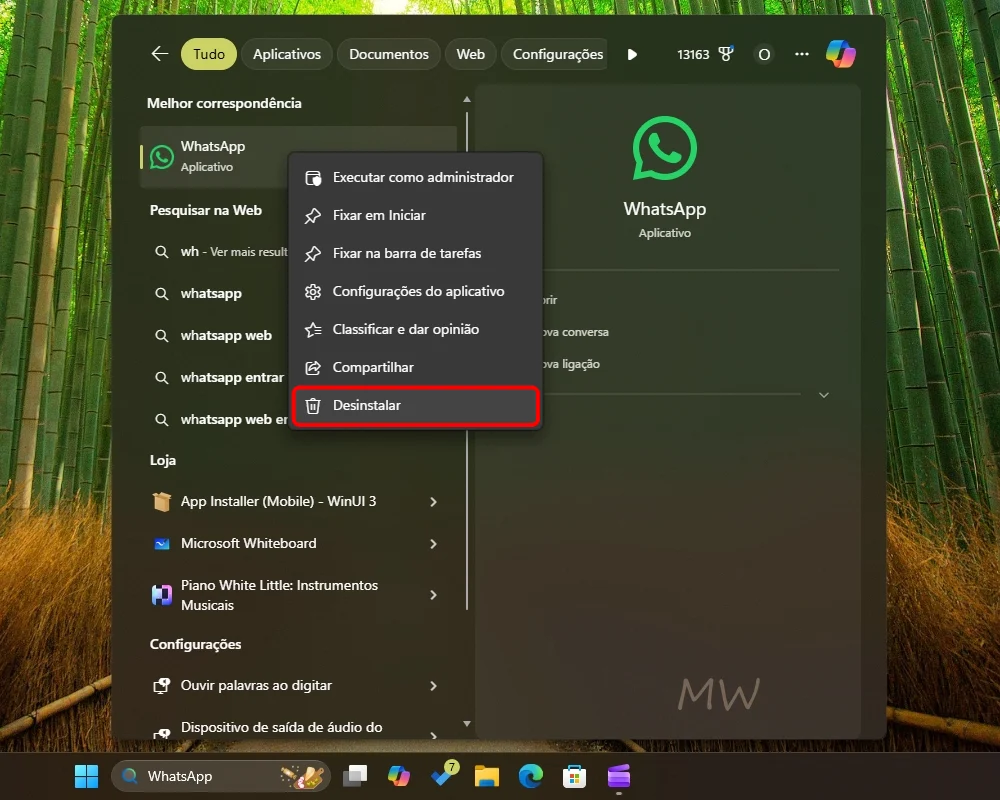1000x800 pixels.
Task: Choose Classificar e dar opinião
Action: tap(415, 329)
